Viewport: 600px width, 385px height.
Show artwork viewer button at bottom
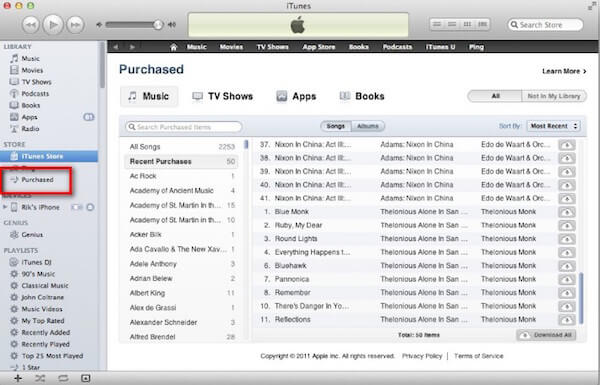(x=86, y=378)
